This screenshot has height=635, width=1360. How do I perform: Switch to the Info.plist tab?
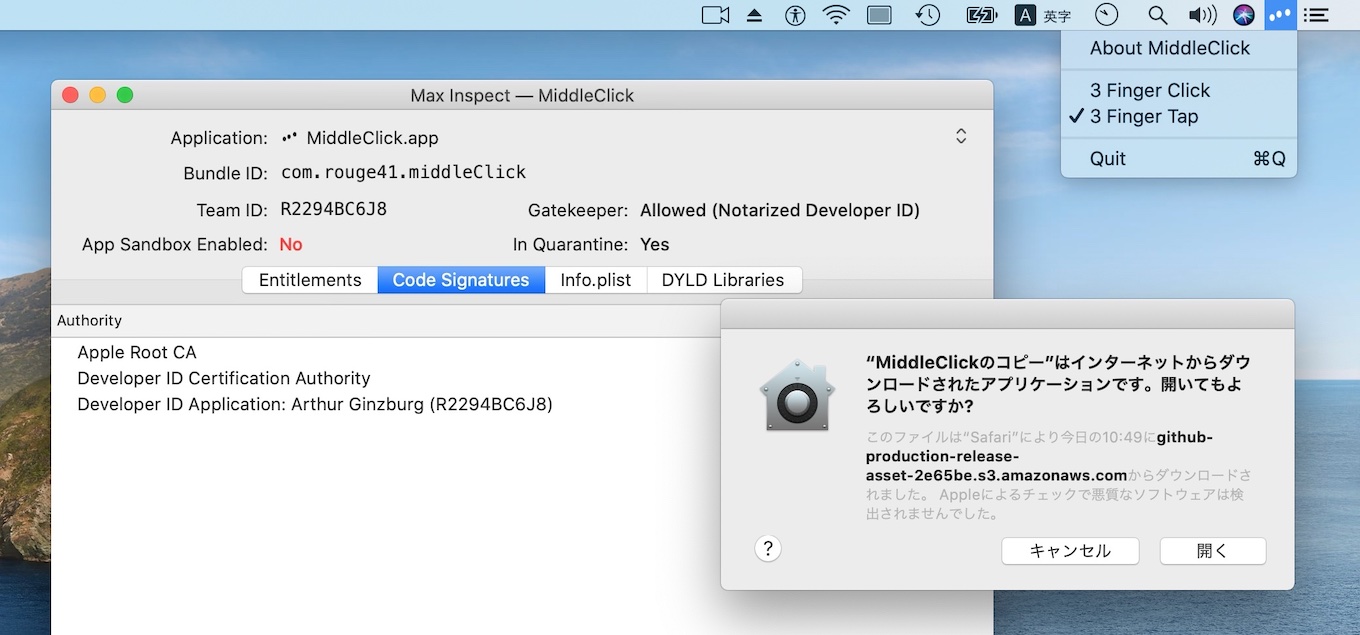[595, 280]
